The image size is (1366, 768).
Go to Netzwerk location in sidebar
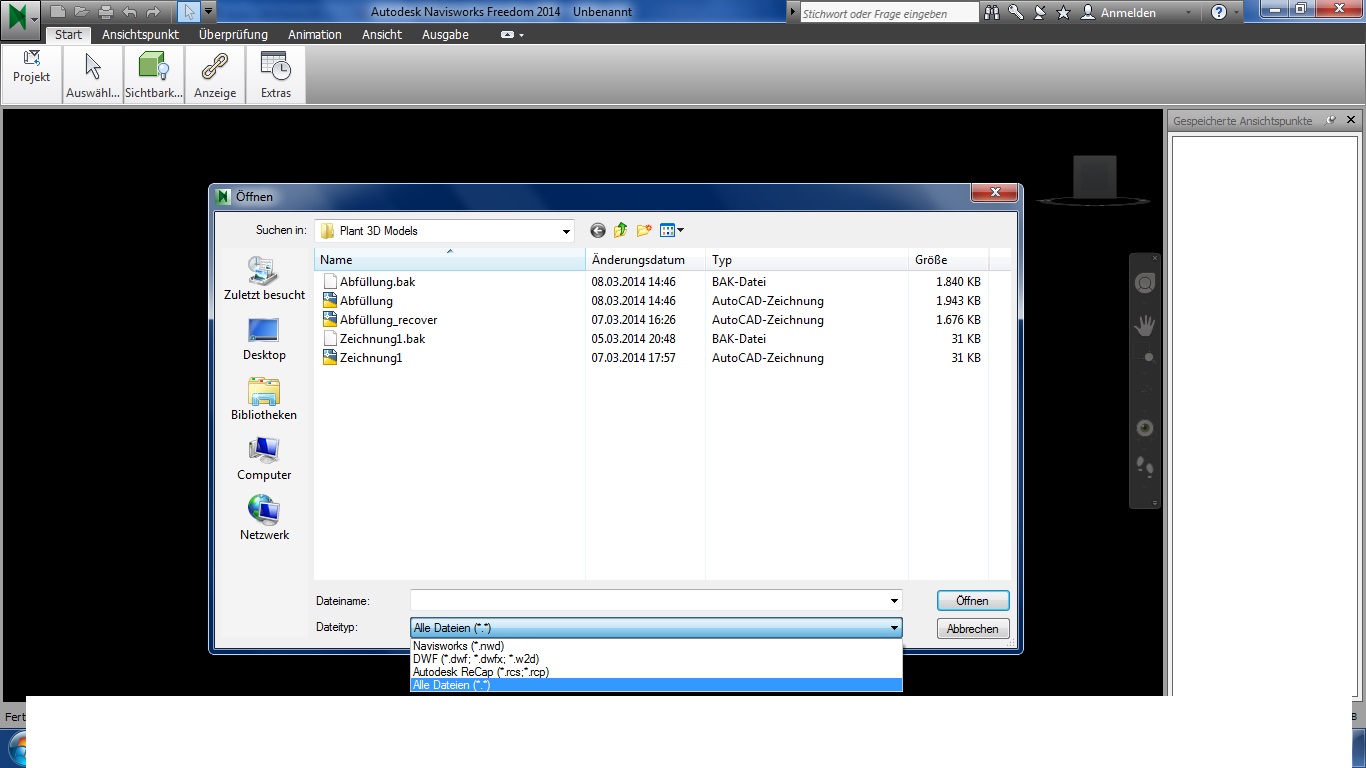click(x=264, y=519)
